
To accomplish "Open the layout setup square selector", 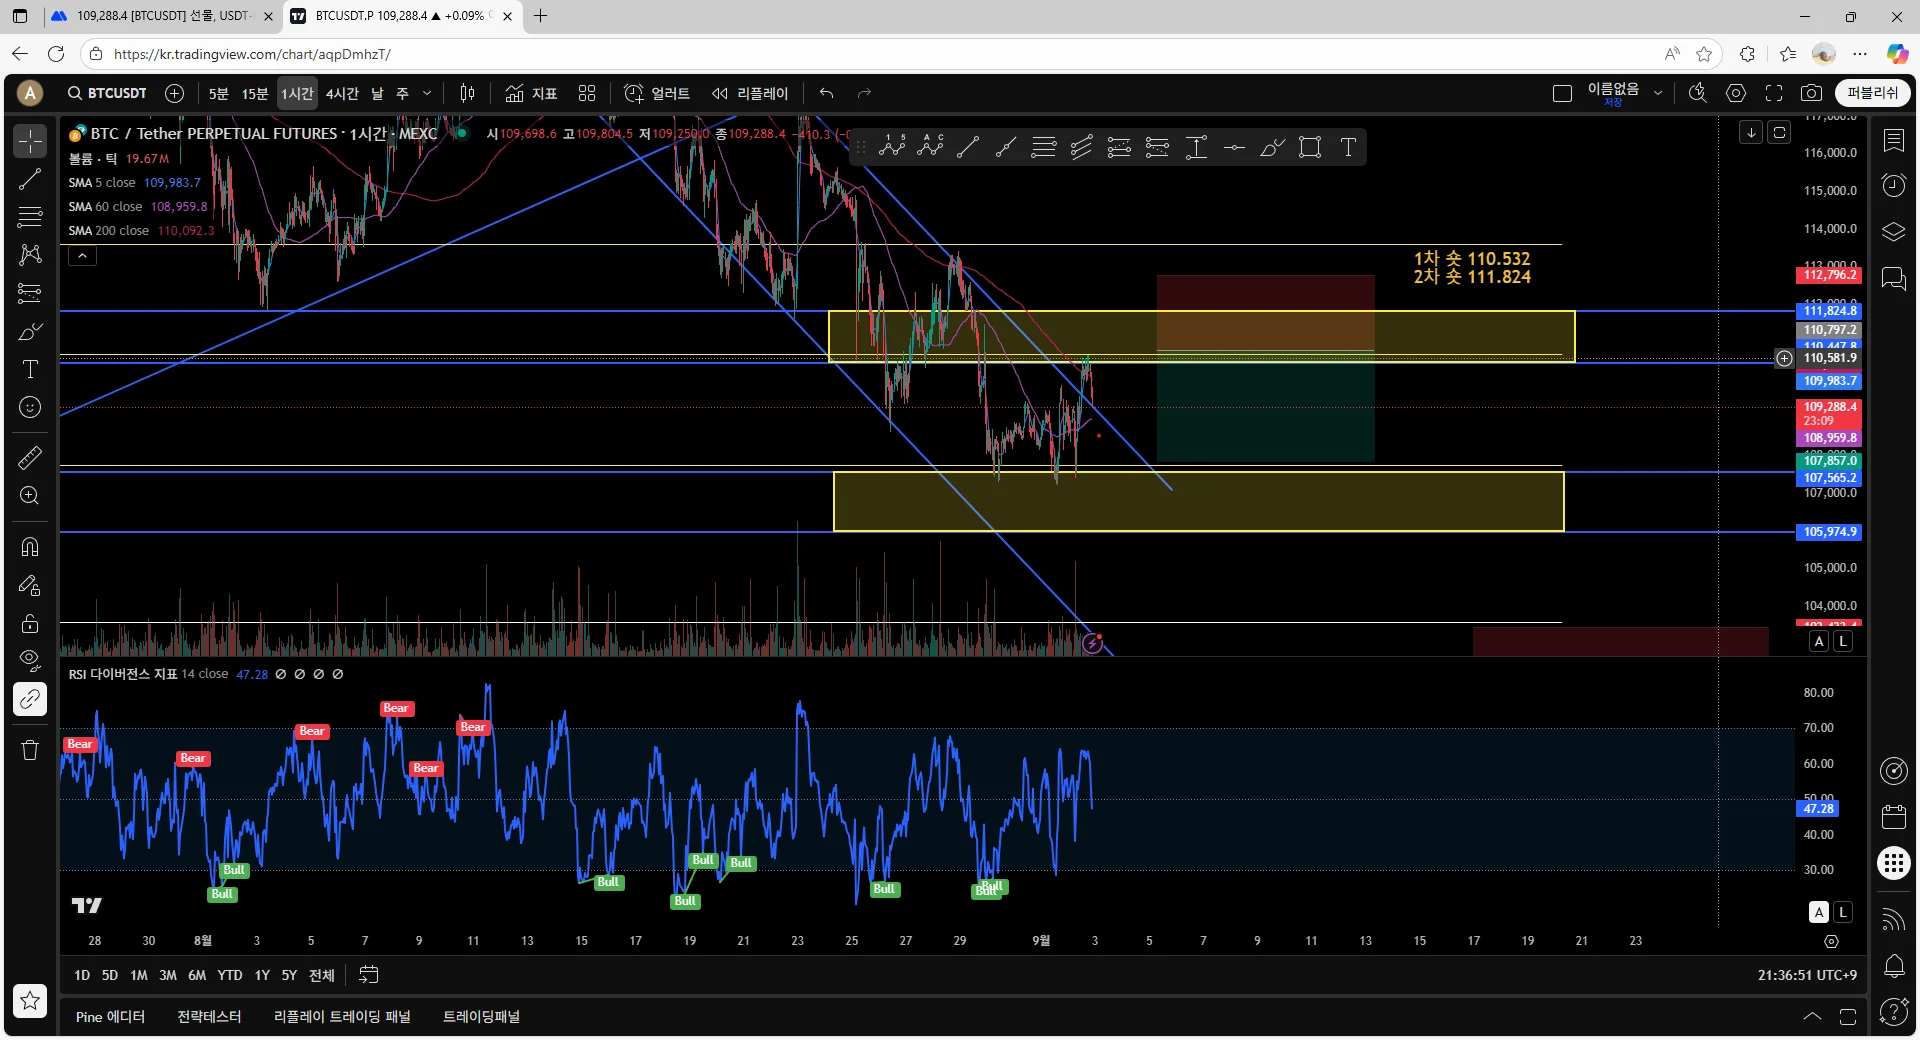I will pos(1562,93).
